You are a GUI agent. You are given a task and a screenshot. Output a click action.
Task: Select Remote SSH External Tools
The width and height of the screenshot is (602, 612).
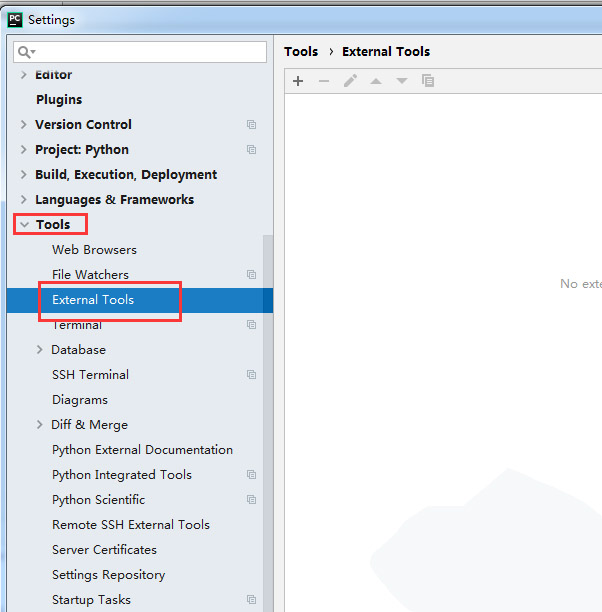pyautogui.click(x=131, y=525)
